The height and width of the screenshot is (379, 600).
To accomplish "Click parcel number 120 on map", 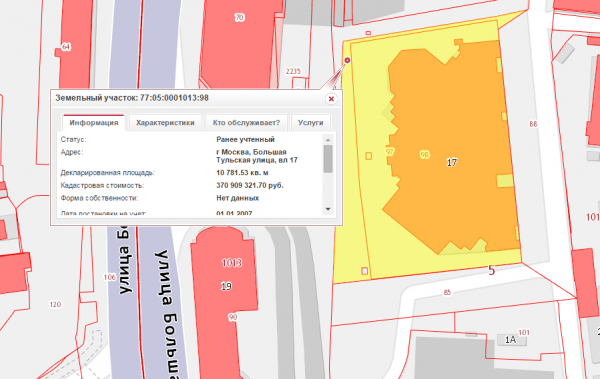I will pyautogui.click(x=55, y=304).
